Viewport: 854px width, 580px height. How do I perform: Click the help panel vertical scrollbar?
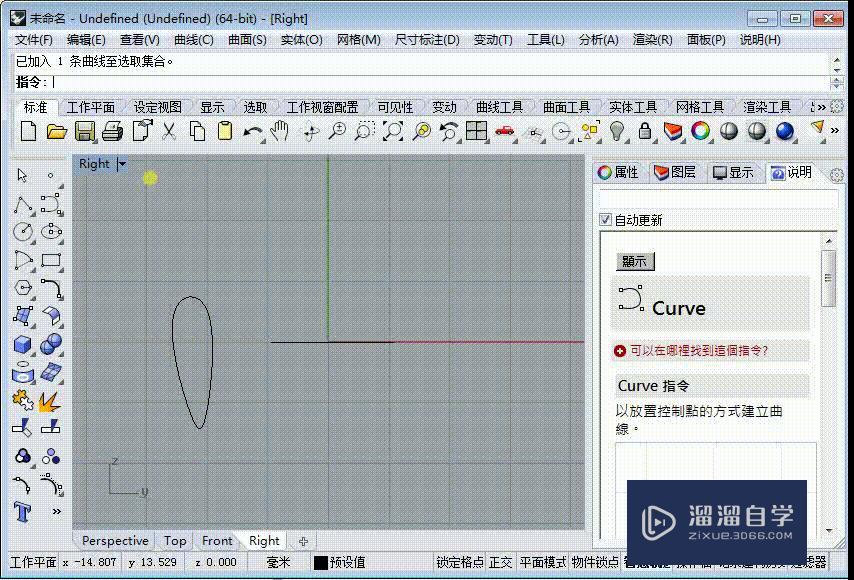click(x=828, y=279)
